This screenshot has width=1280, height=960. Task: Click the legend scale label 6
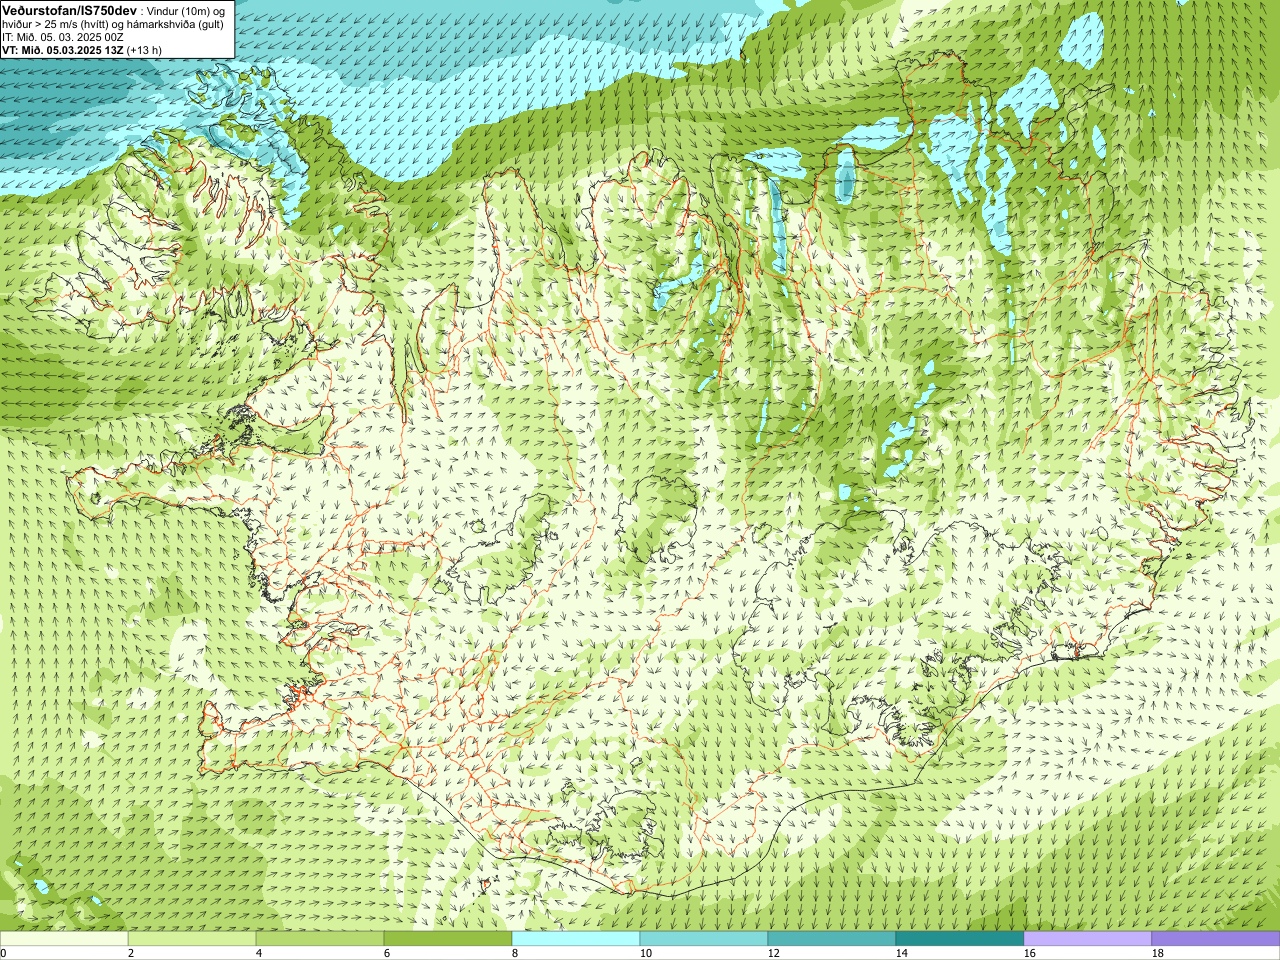tap(387, 953)
